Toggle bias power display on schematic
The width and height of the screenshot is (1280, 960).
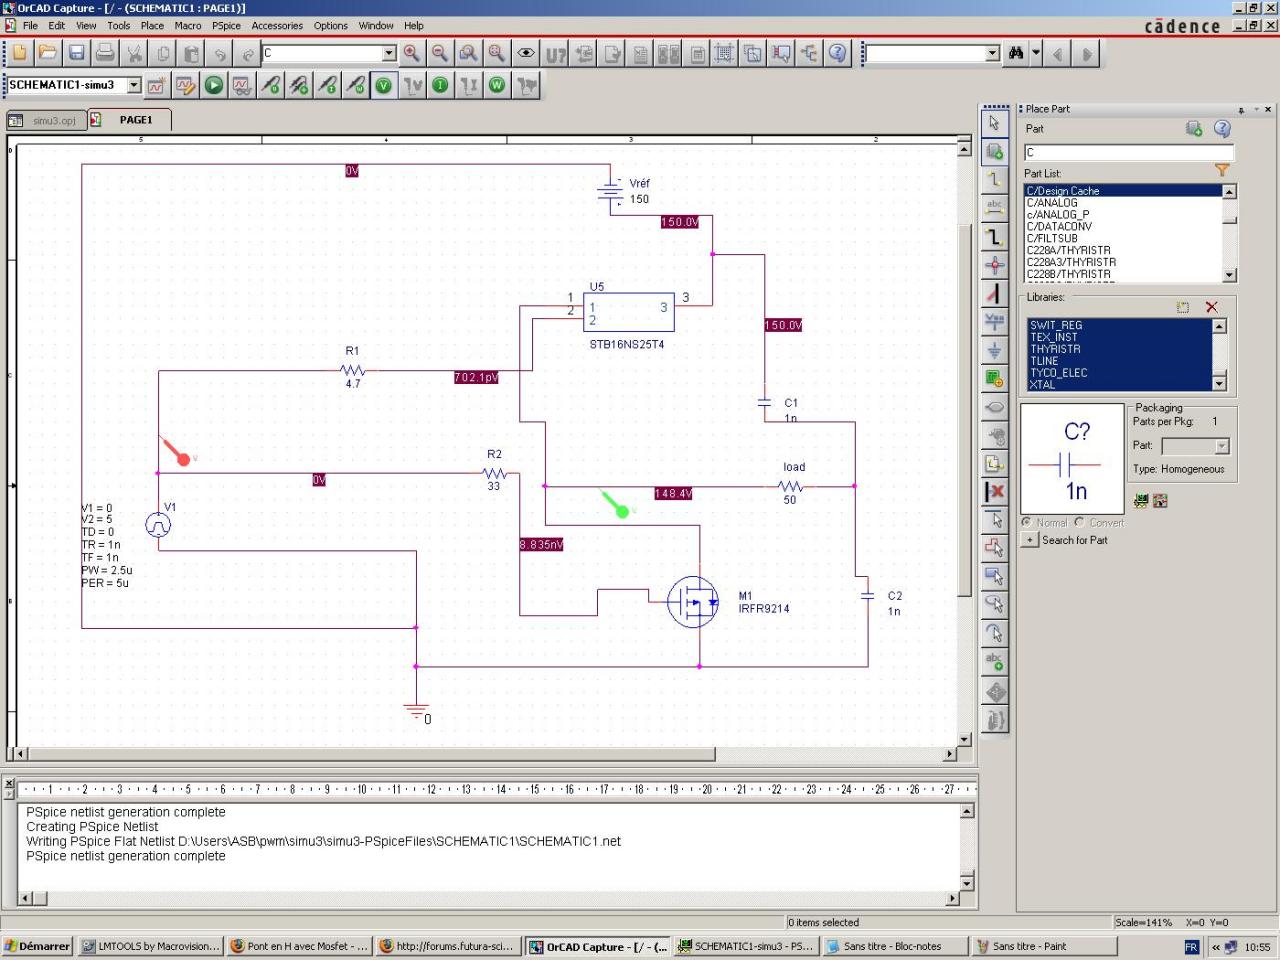coord(497,86)
